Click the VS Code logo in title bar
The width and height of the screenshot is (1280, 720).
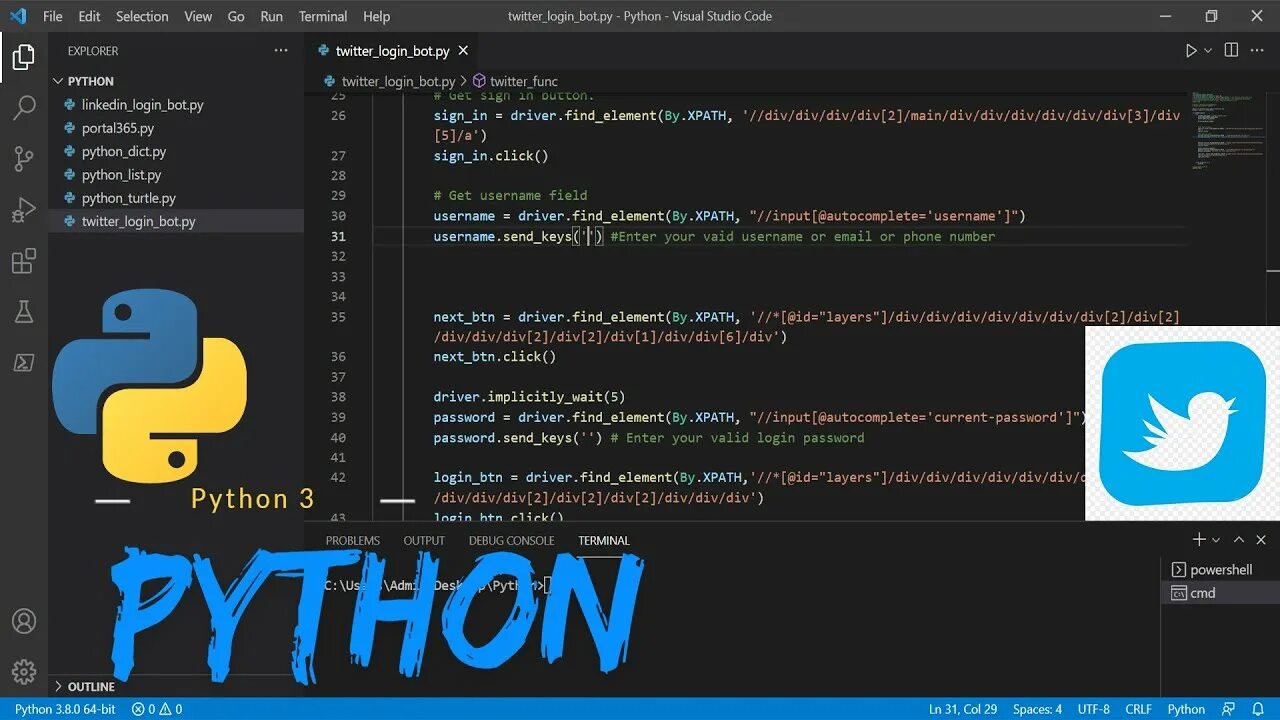point(18,16)
